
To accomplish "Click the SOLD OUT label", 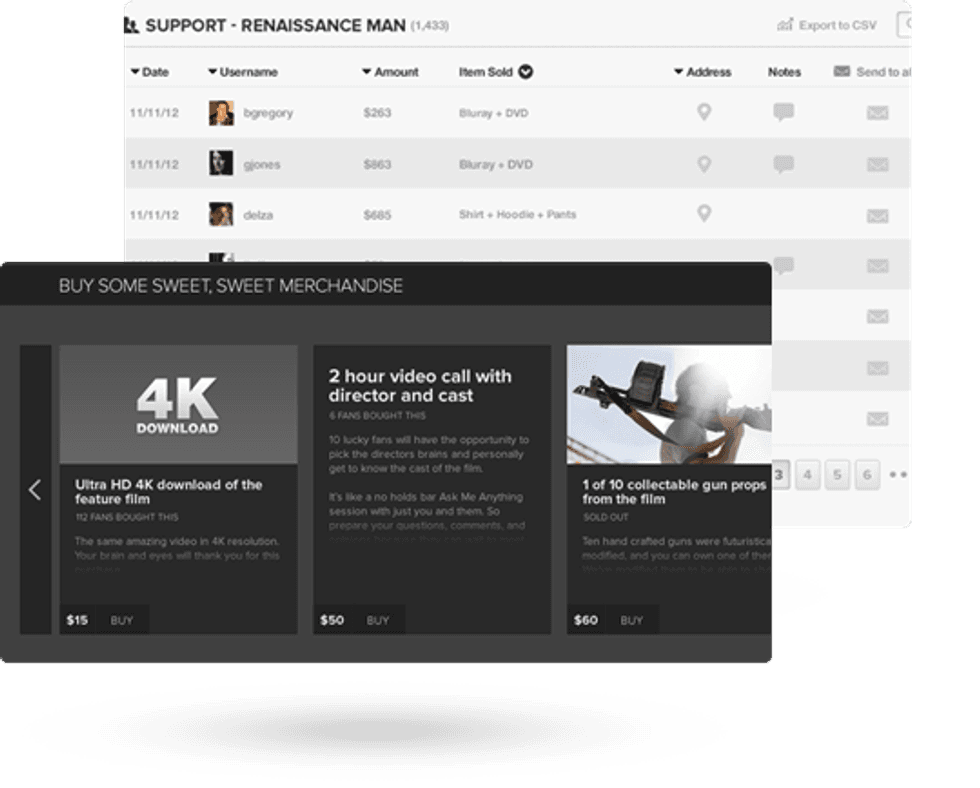I will click(606, 517).
